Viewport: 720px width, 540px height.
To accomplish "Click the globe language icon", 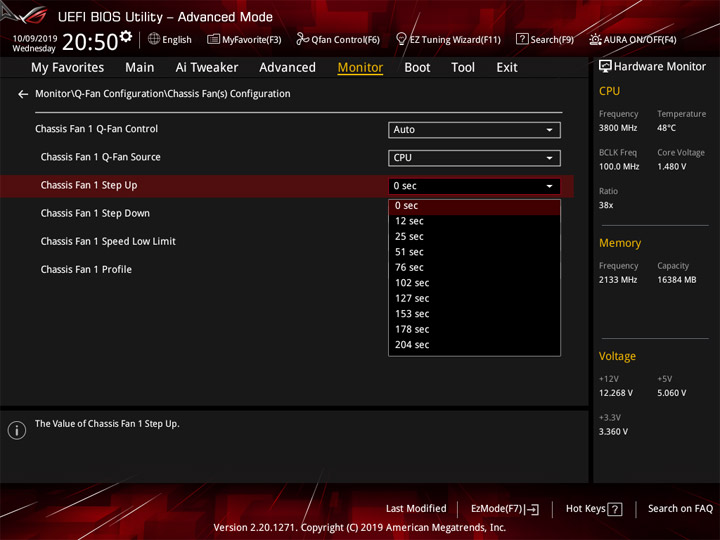I will pos(154,39).
